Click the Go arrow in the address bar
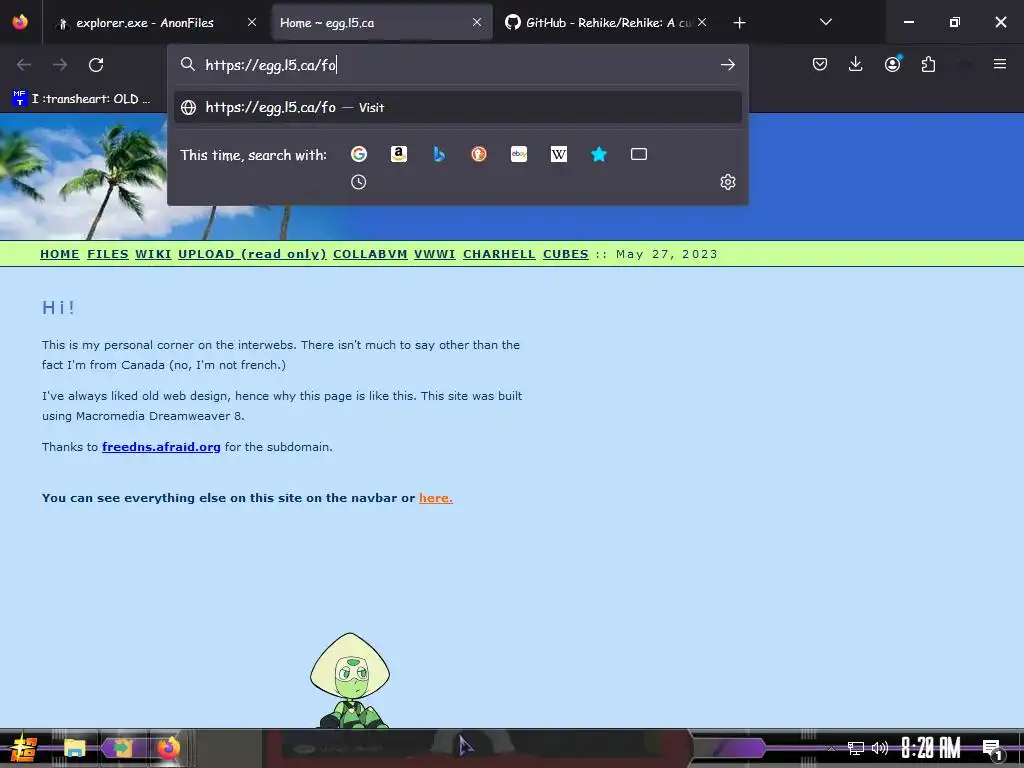This screenshot has width=1024, height=768. (x=728, y=65)
